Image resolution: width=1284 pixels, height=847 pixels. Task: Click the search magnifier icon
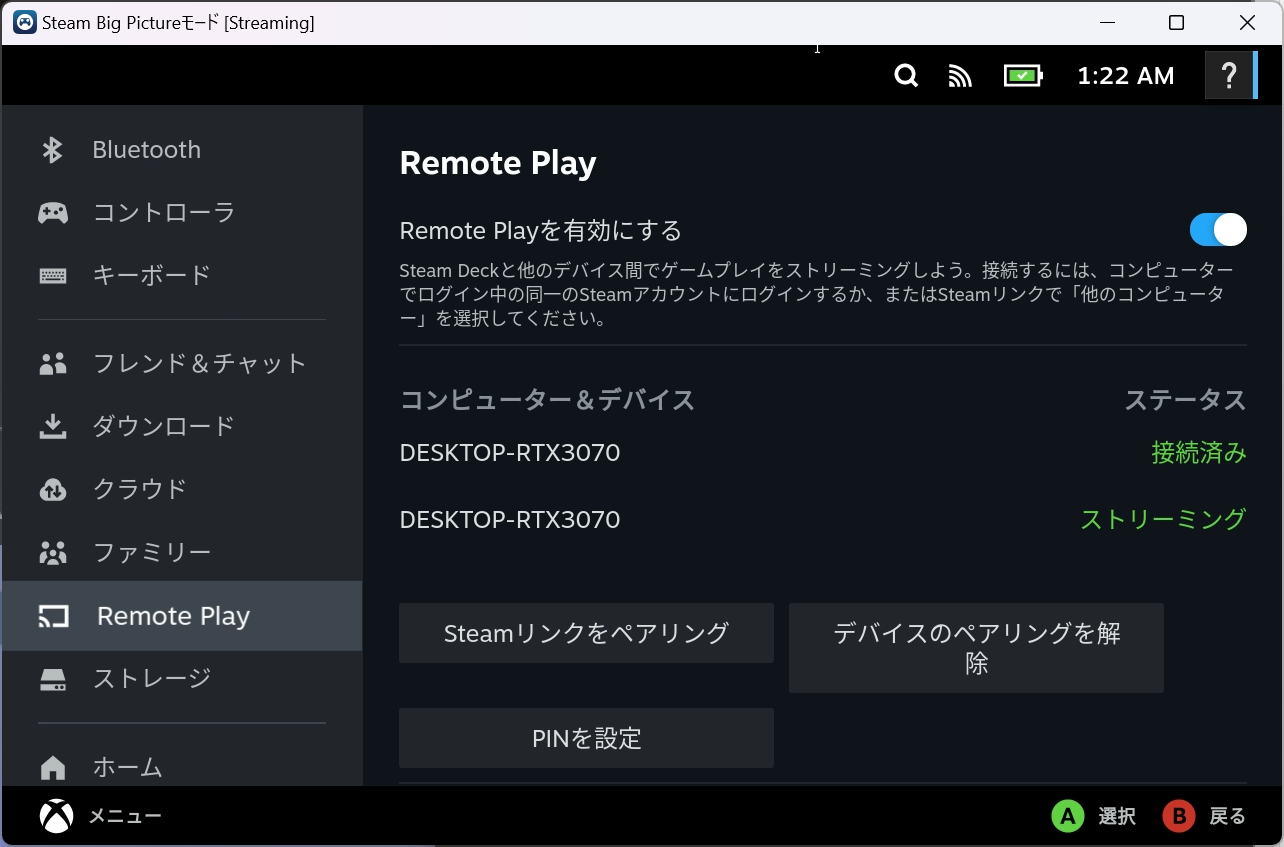pyautogui.click(x=906, y=76)
